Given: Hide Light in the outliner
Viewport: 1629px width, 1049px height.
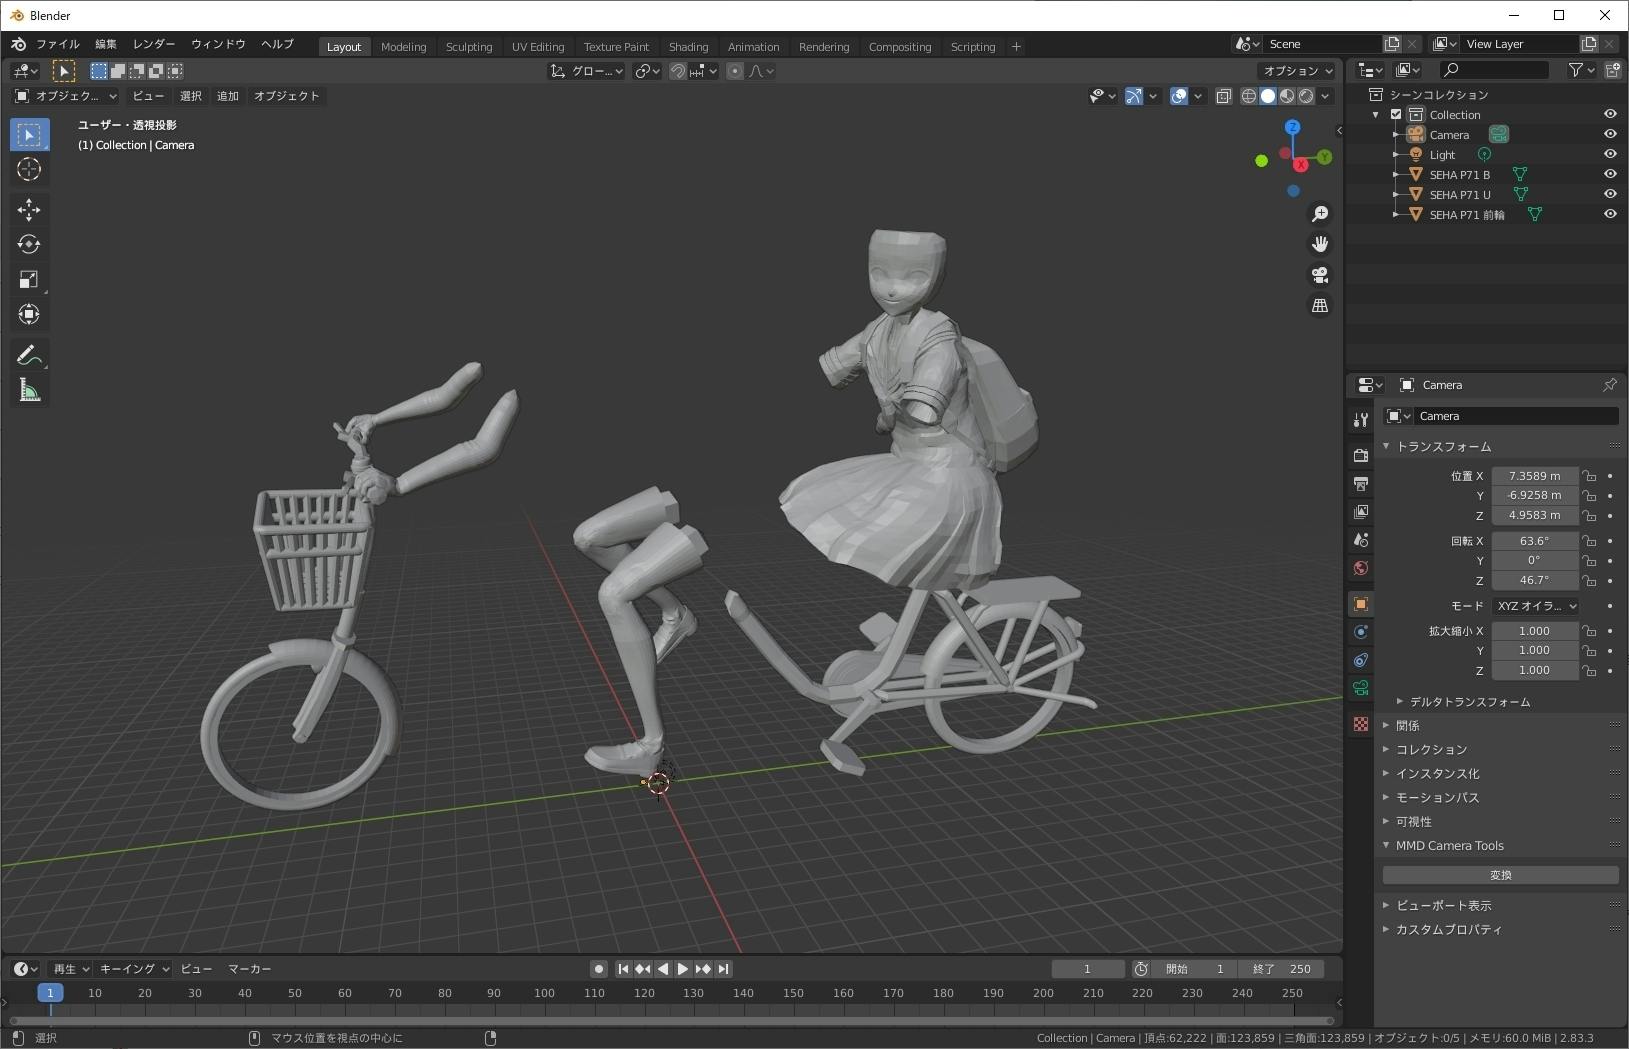Looking at the screenshot, I should tap(1610, 154).
